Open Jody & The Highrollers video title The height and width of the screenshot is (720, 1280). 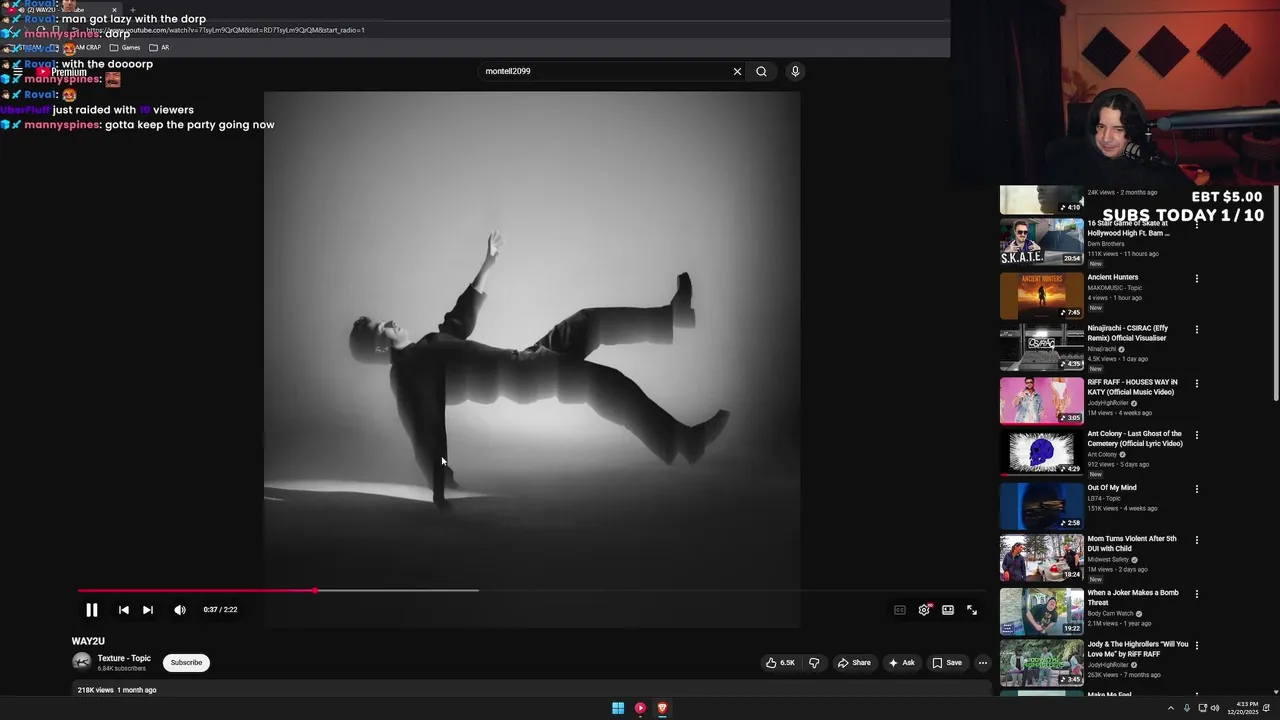1138,649
